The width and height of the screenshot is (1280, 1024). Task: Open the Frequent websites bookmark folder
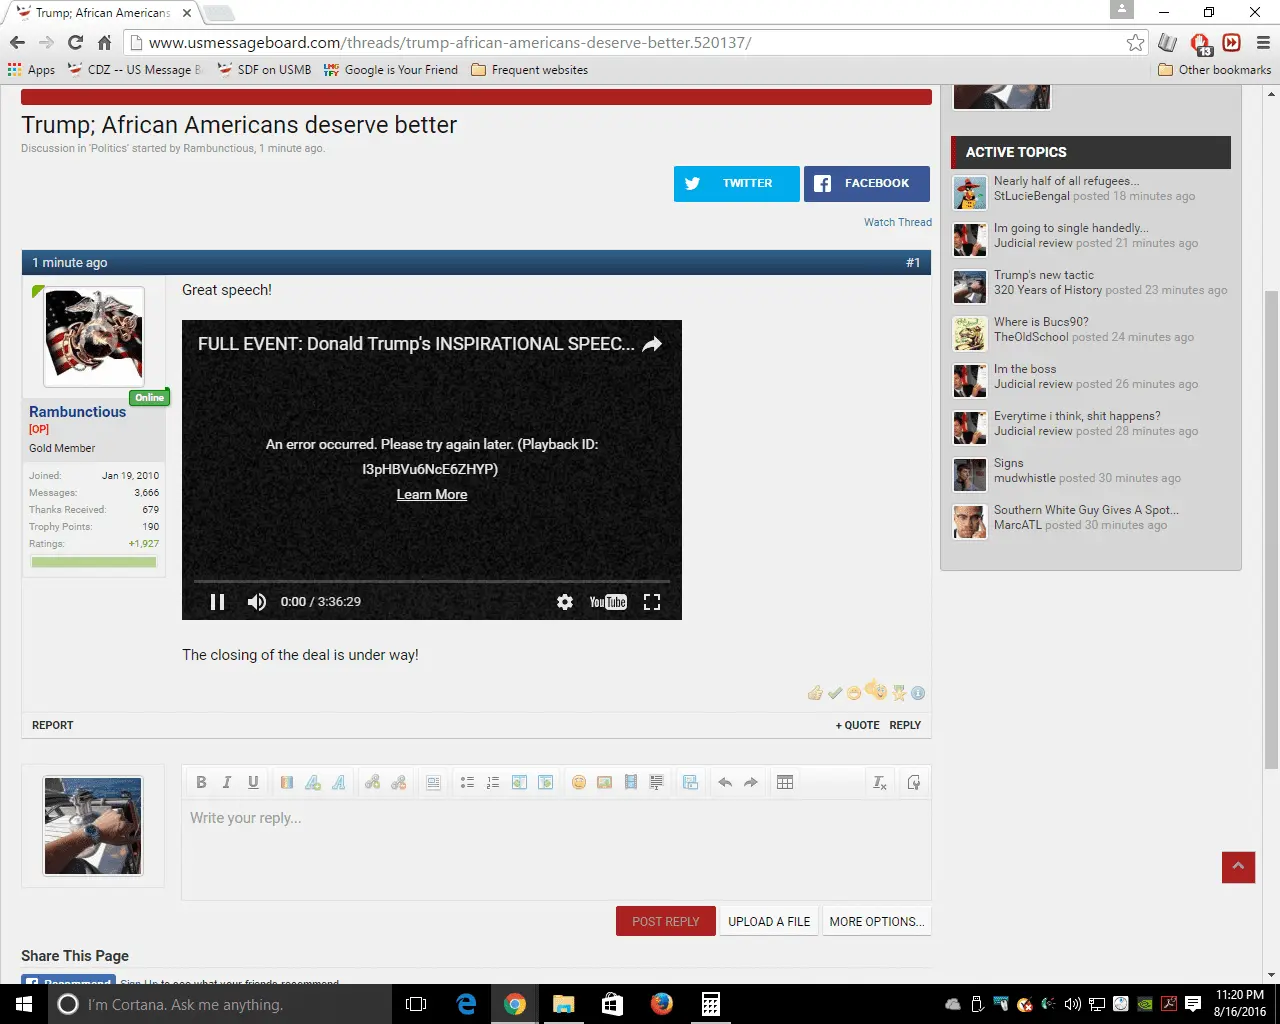coord(529,70)
